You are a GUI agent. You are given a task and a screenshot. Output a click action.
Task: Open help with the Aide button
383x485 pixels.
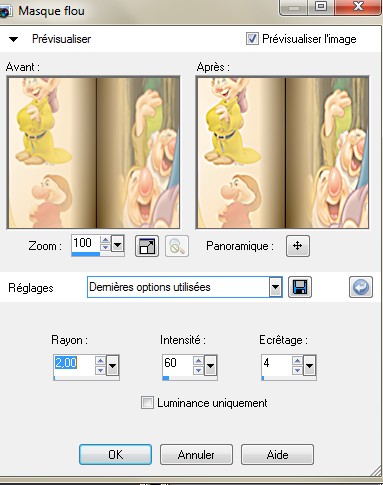(x=277, y=454)
